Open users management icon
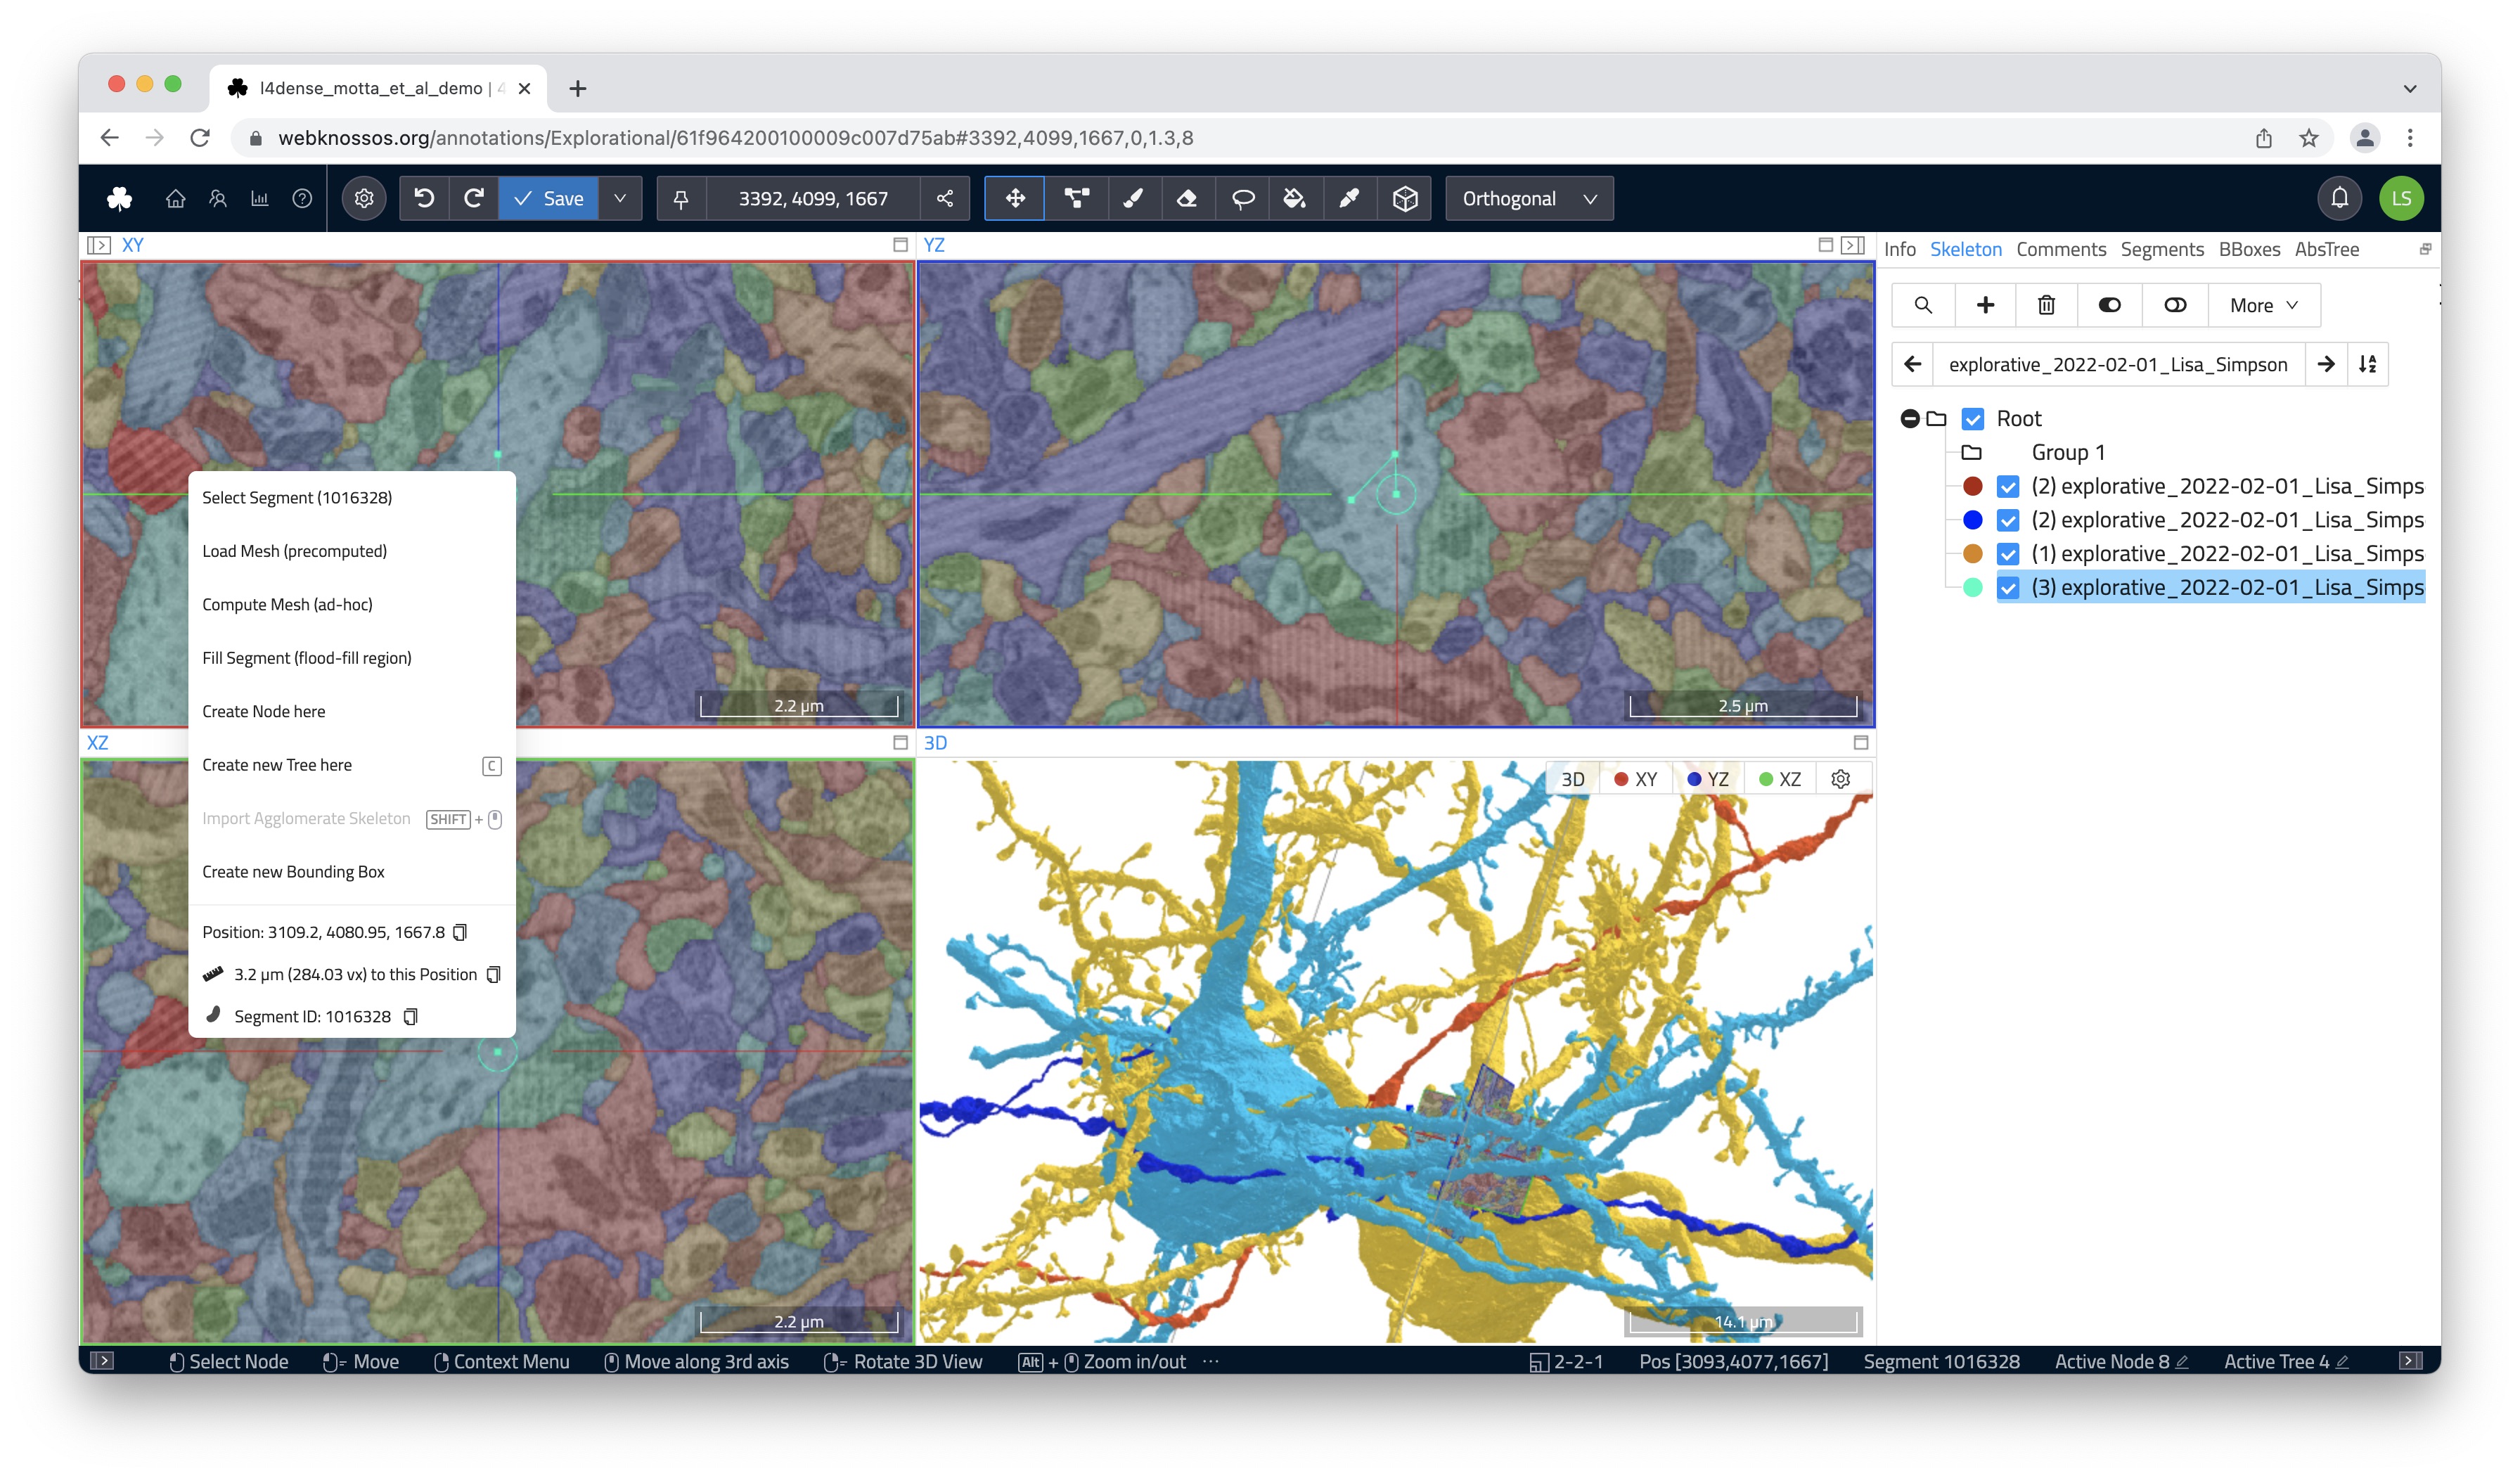This screenshot has height=1478, width=2520. (218, 198)
